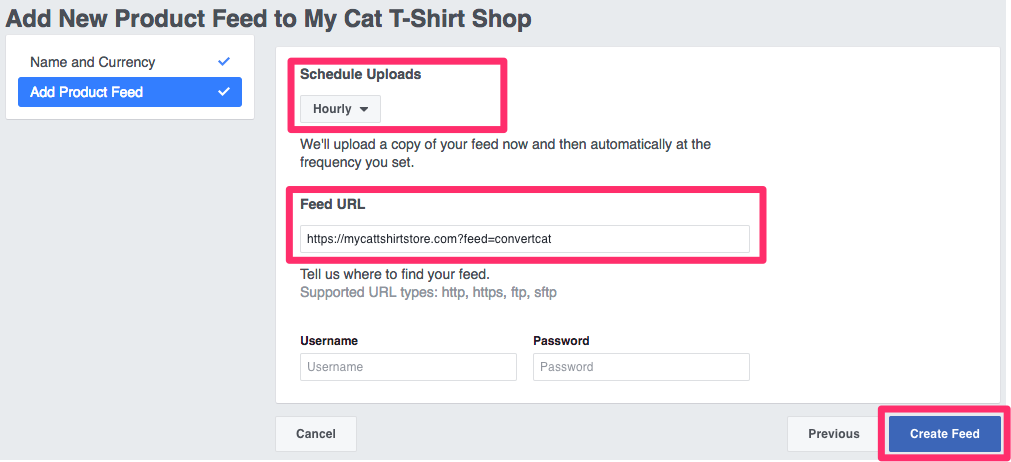The image size is (1011, 462).
Task: Click the Password field label
Action: click(561, 341)
